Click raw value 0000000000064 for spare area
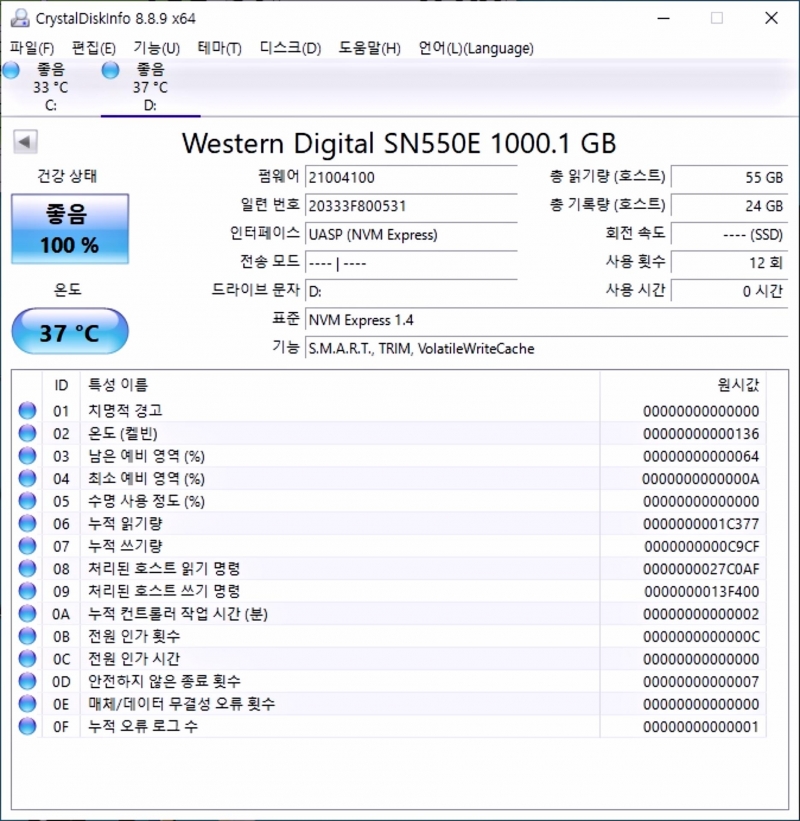Screen dimensions: 800x821 point(701,456)
